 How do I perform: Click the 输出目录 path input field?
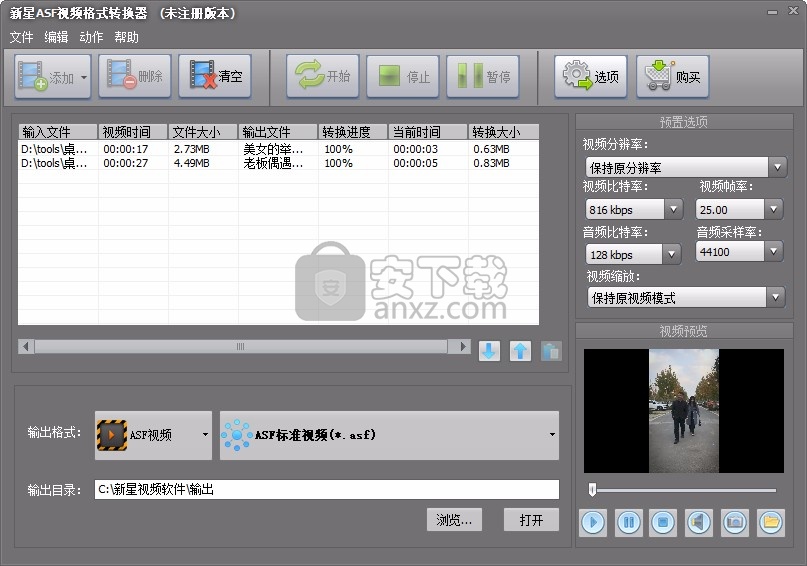click(327, 489)
